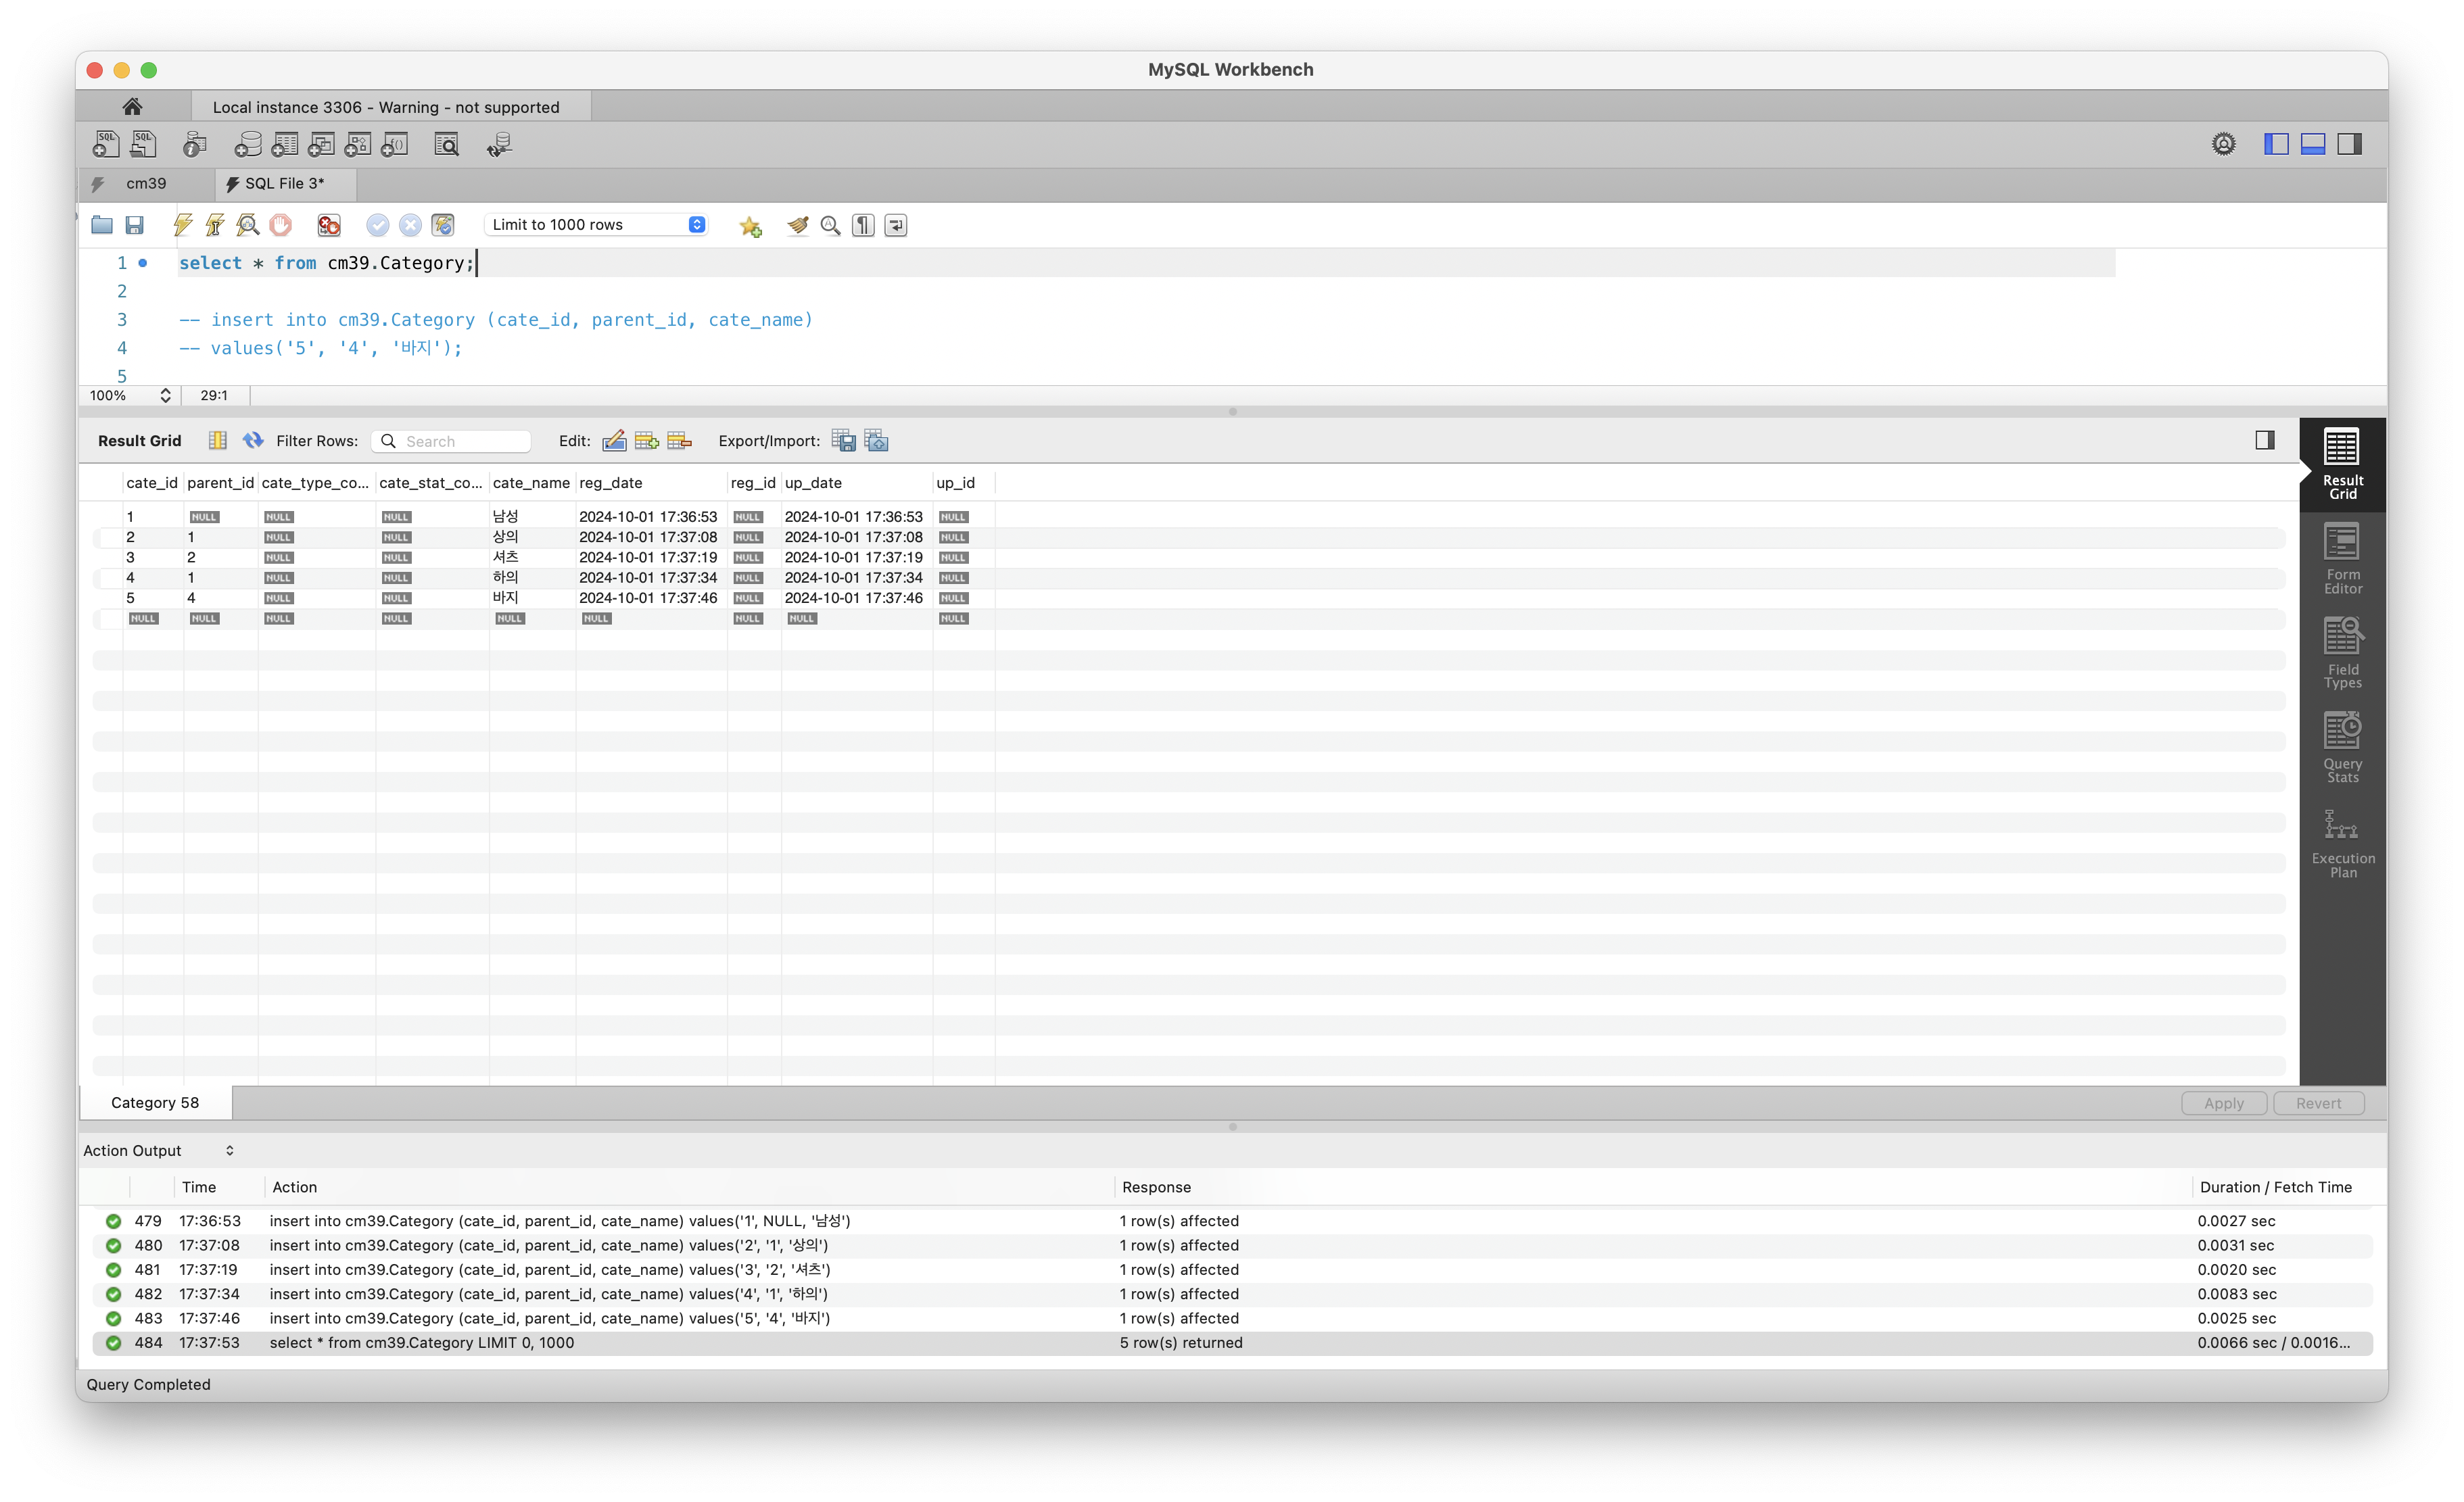Open the Field Types view
Viewport: 2464px width, 1502px height.
click(x=2342, y=654)
